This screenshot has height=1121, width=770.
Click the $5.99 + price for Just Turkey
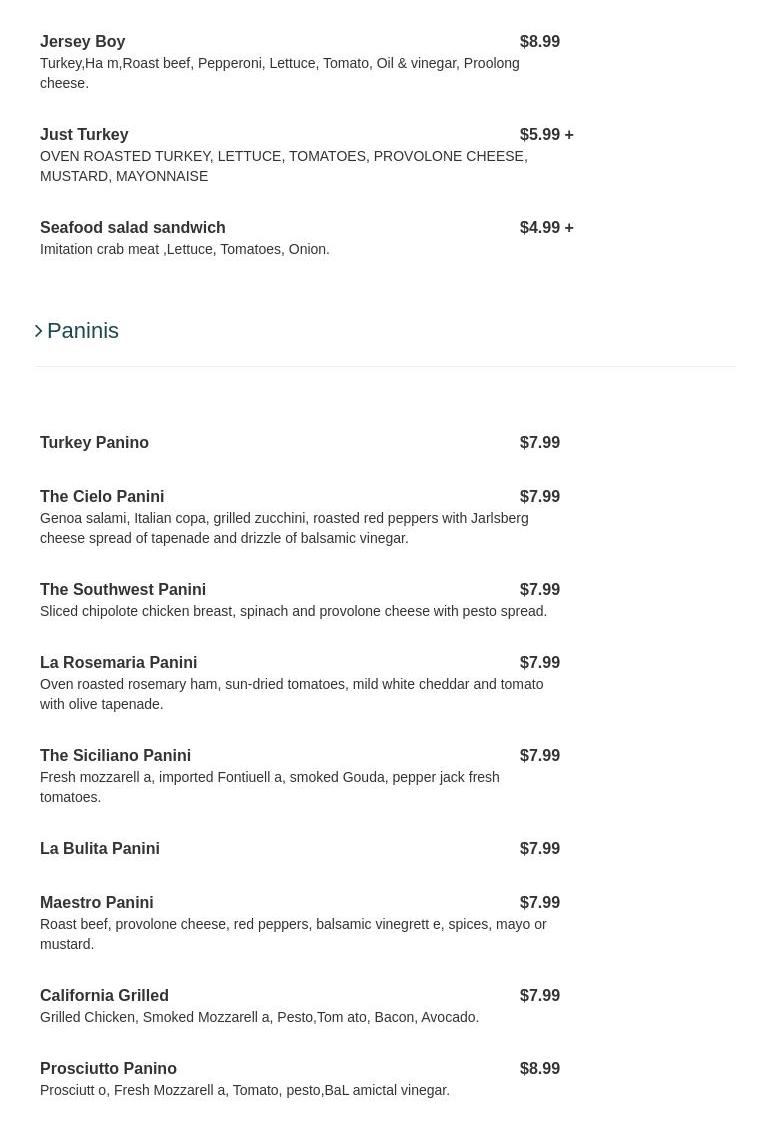click(546, 135)
